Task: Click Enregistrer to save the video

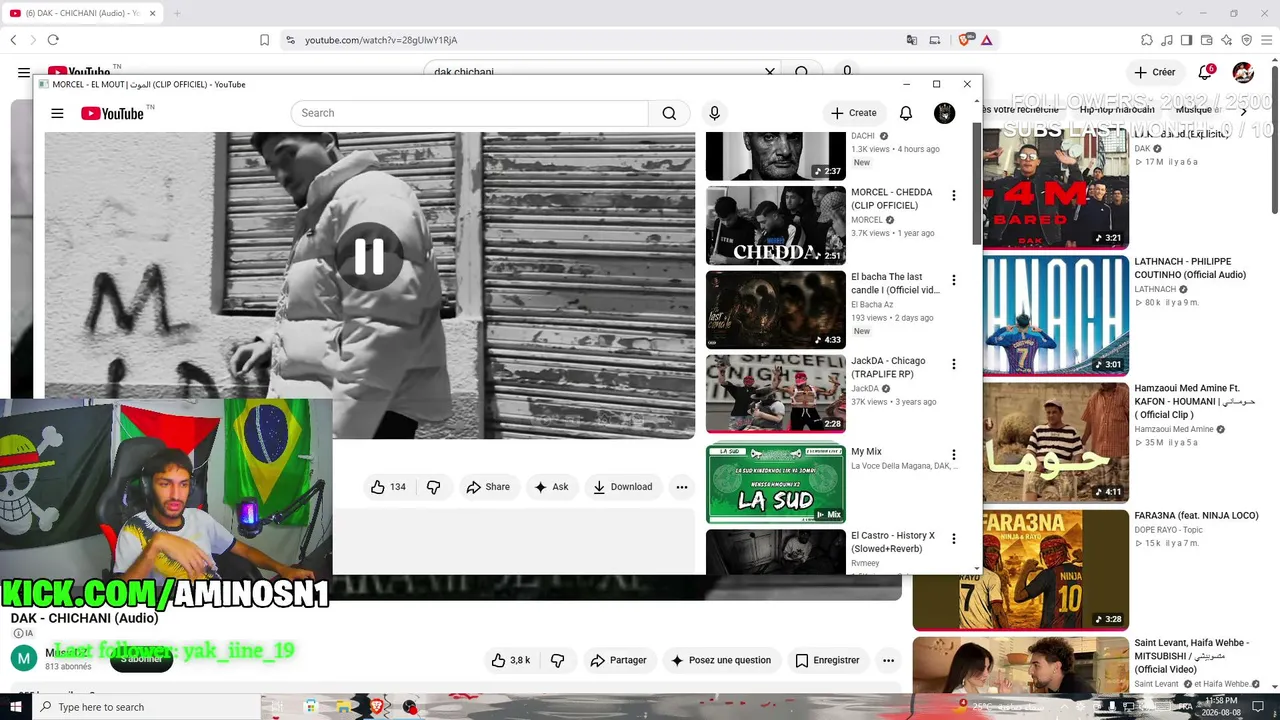Action: (x=827, y=660)
